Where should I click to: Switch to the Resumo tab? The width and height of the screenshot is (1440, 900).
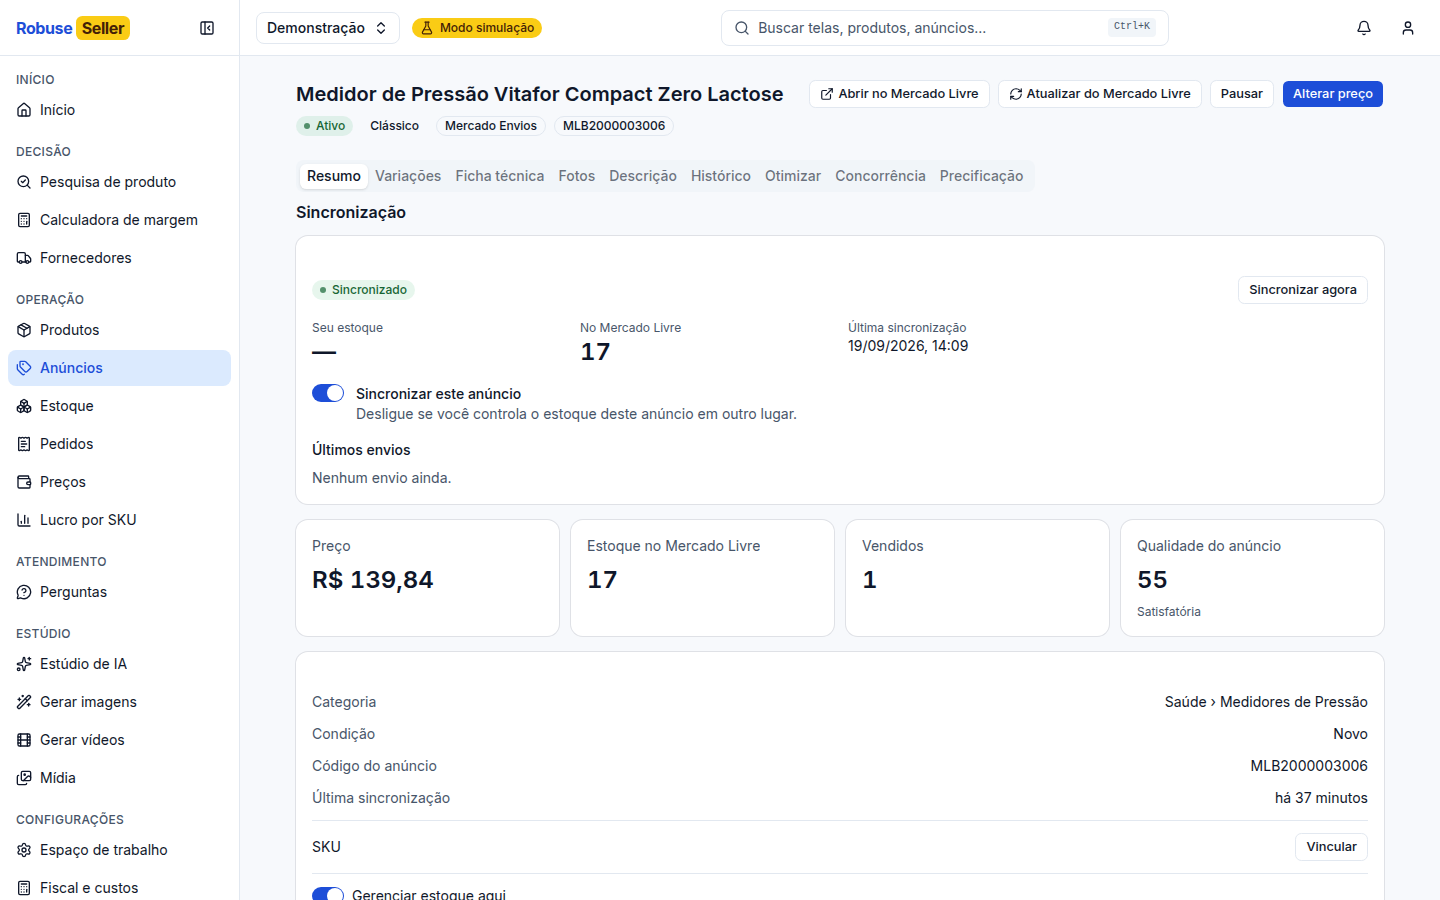click(334, 176)
